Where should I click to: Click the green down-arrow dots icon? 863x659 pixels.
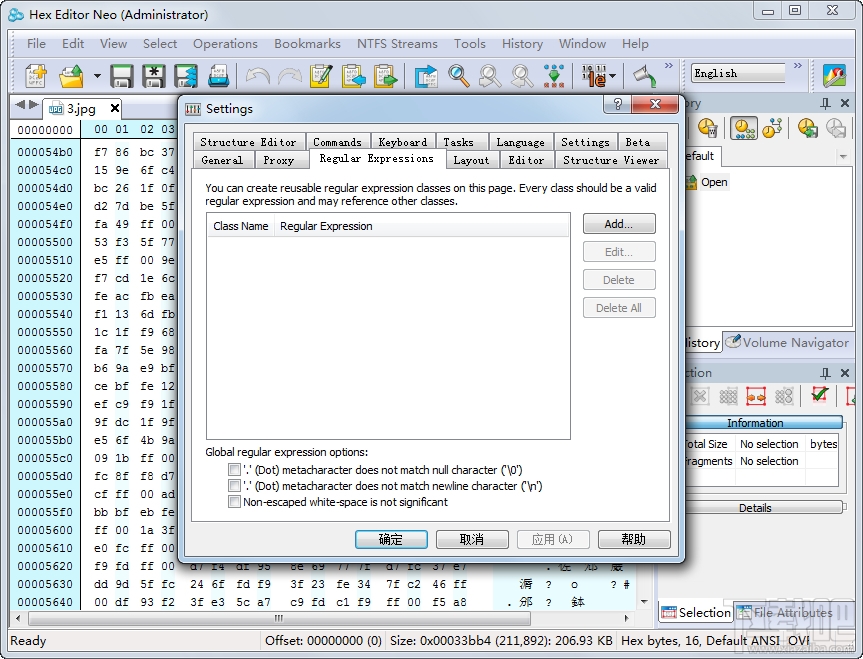click(x=554, y=76)
